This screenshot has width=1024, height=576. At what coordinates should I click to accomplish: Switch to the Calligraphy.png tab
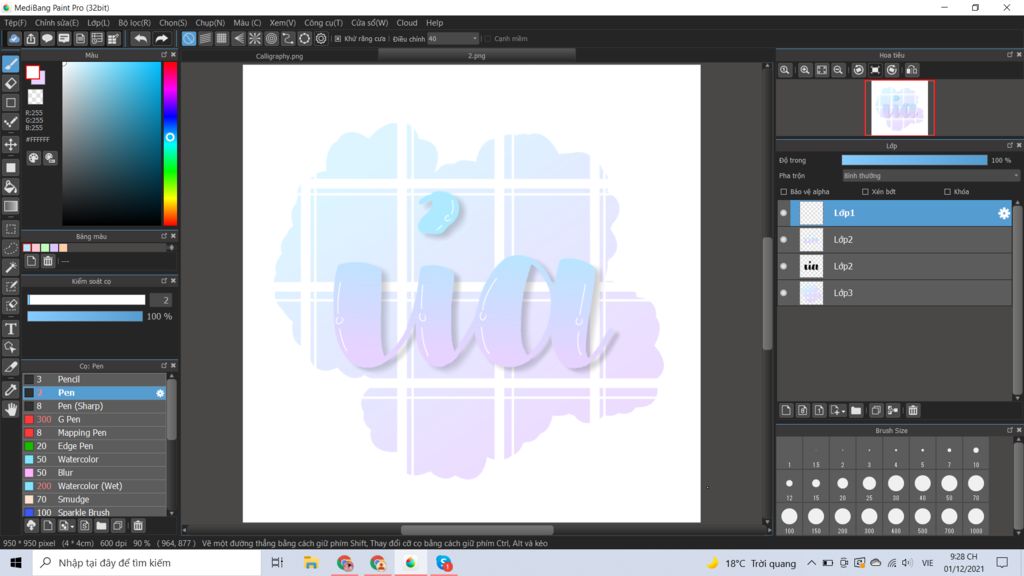(280, 56)
